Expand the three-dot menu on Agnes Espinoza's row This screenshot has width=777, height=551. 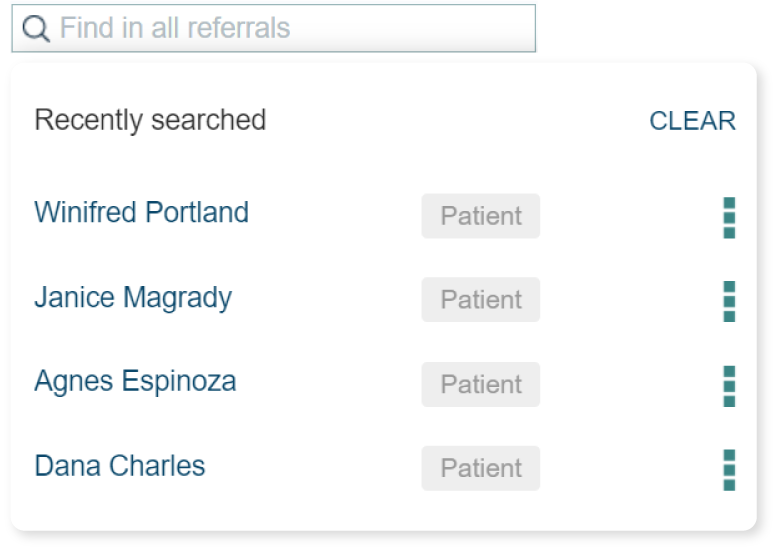(x=729, y=385)
